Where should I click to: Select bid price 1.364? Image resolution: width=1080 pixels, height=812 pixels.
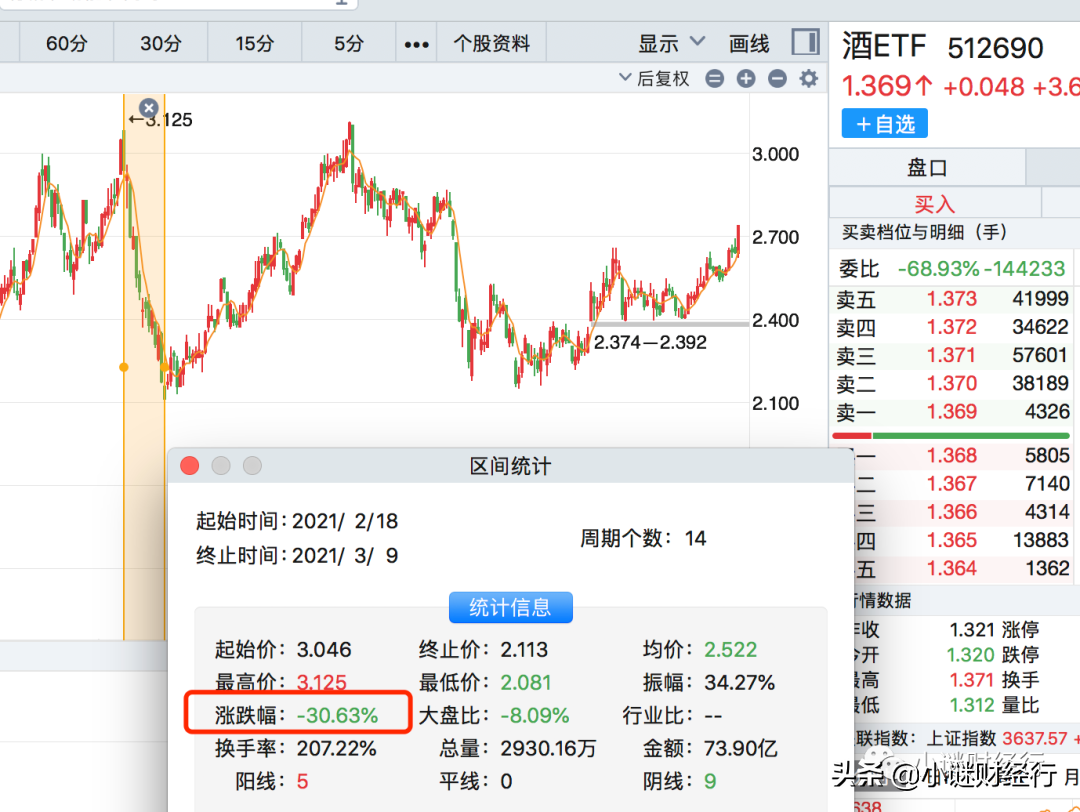(952, 568)
